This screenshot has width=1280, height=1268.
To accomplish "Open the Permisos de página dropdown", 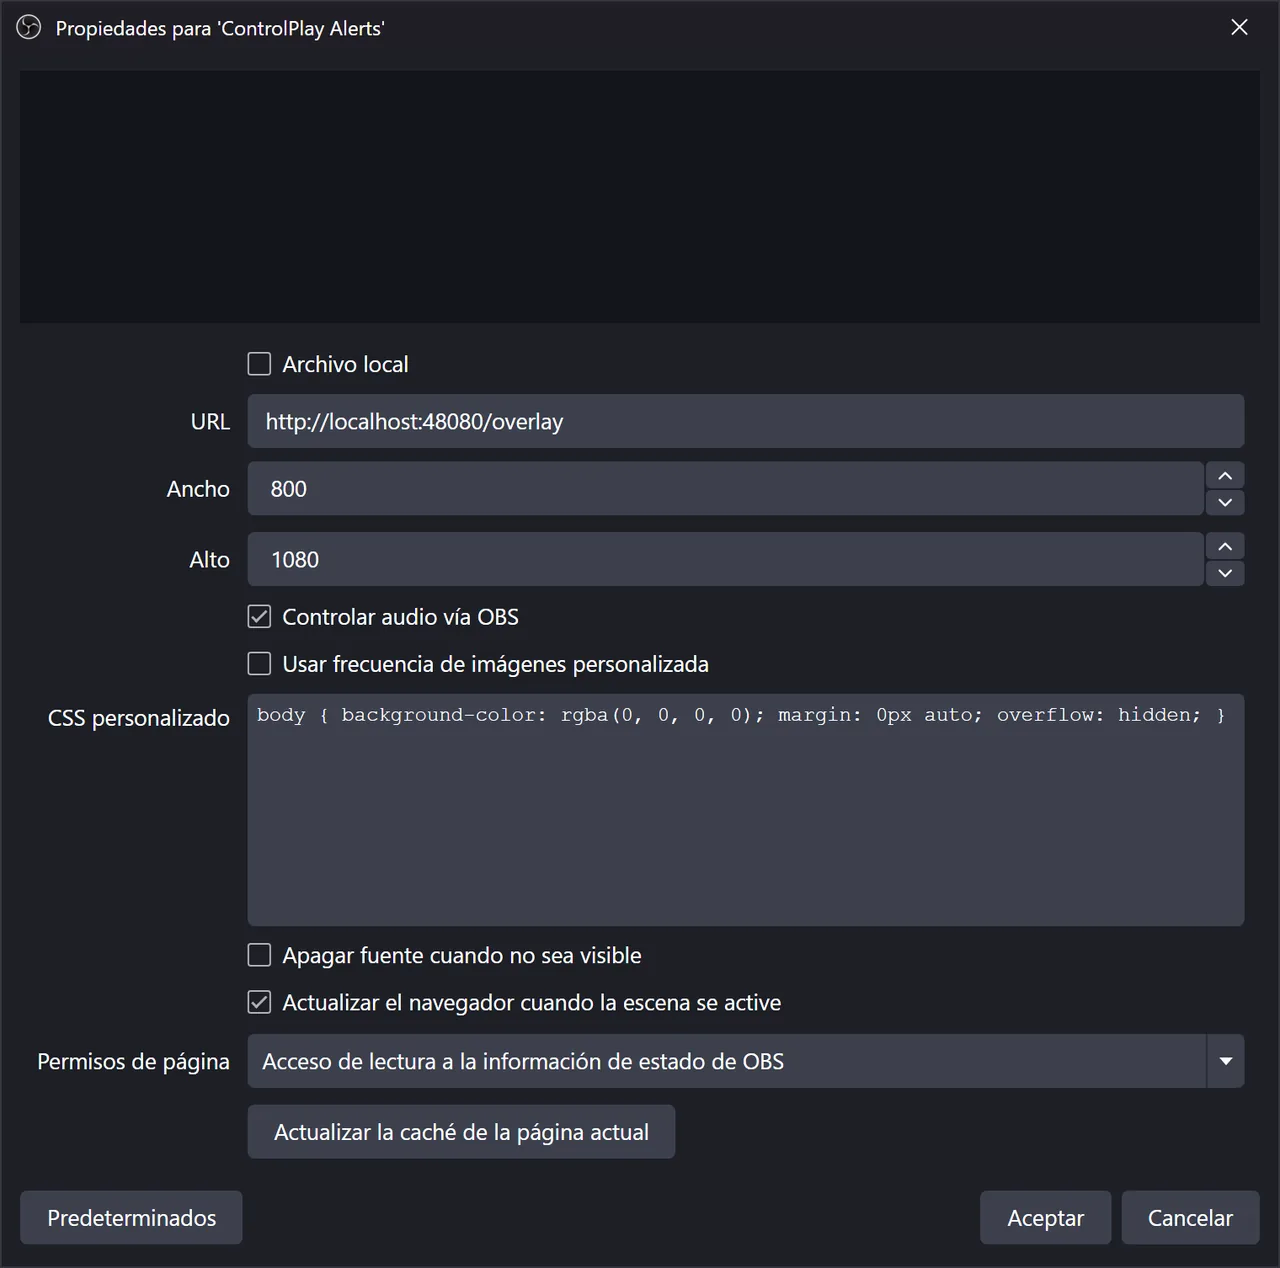I will click(x=746, y=1061).
